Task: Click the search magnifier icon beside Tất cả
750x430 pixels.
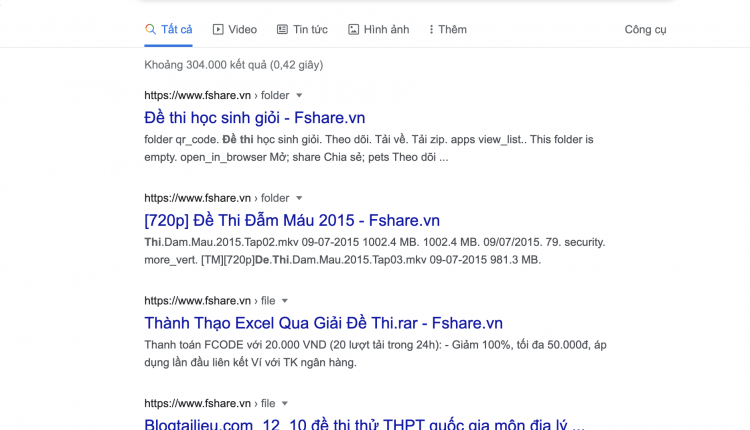Action: click(150, 29)
